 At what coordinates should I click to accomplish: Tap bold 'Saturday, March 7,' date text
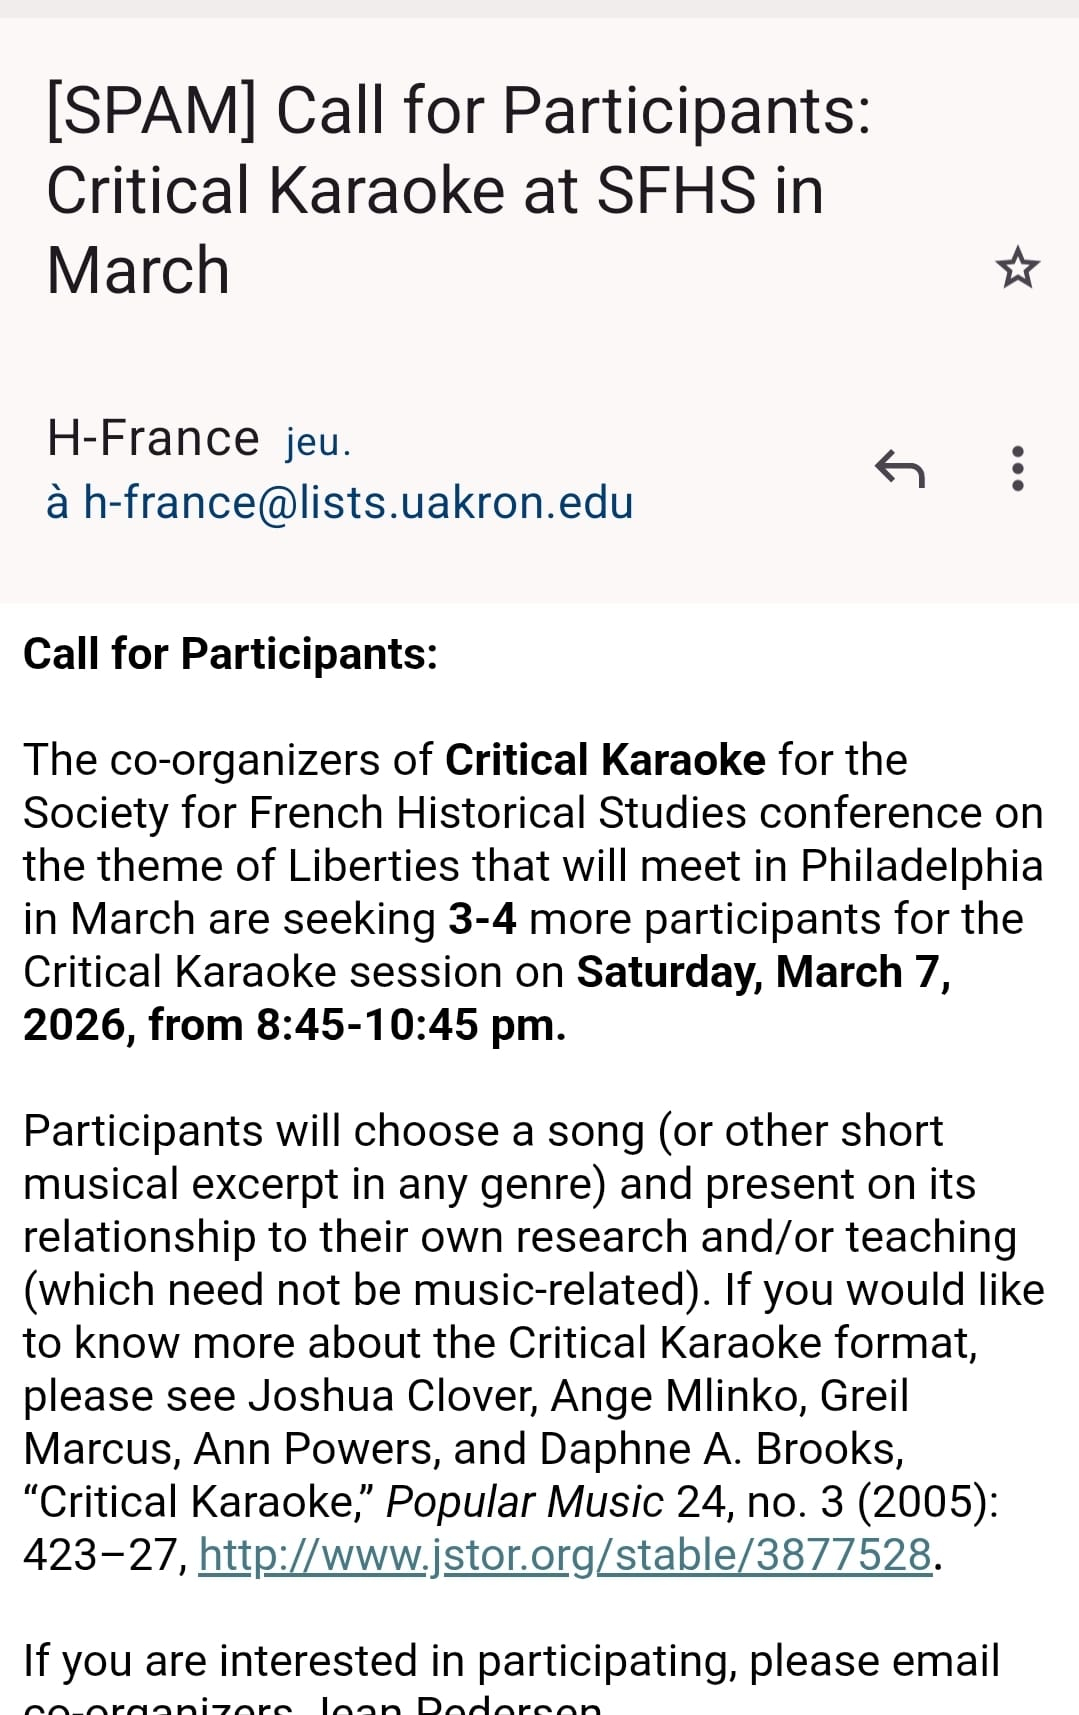(763, 972)
